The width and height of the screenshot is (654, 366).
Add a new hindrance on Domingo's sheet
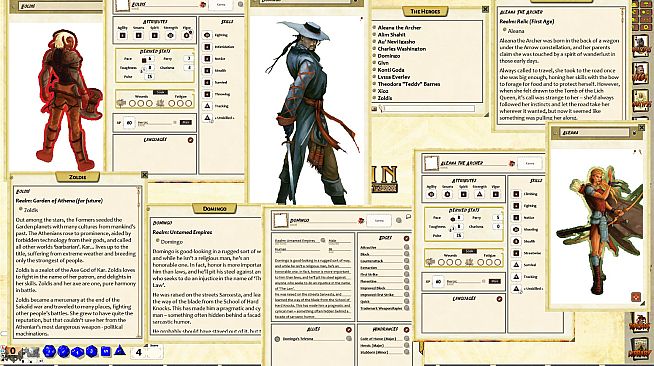(406, 330)
